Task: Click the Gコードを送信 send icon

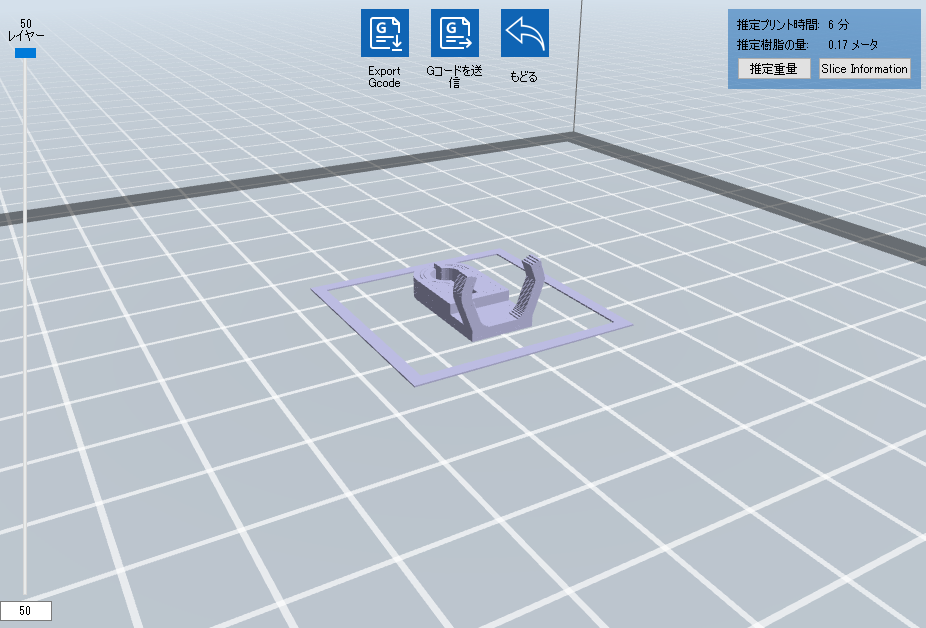Action: pyautogui.click(x=454, y=33)
